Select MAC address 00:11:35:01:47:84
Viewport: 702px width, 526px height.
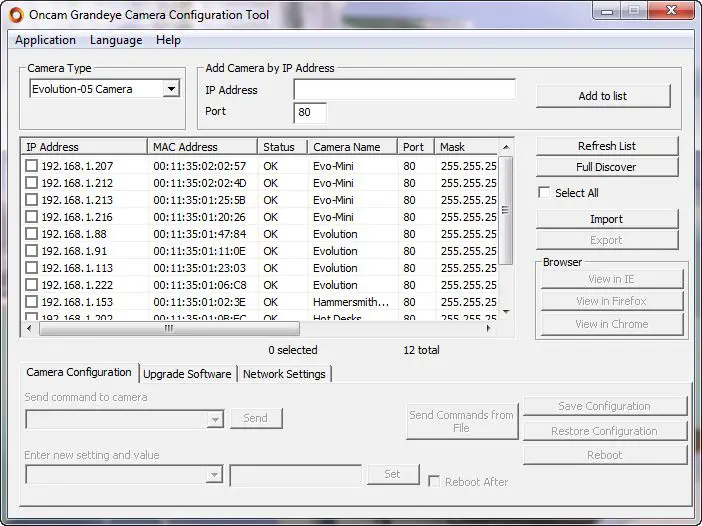tap(200, 234)
